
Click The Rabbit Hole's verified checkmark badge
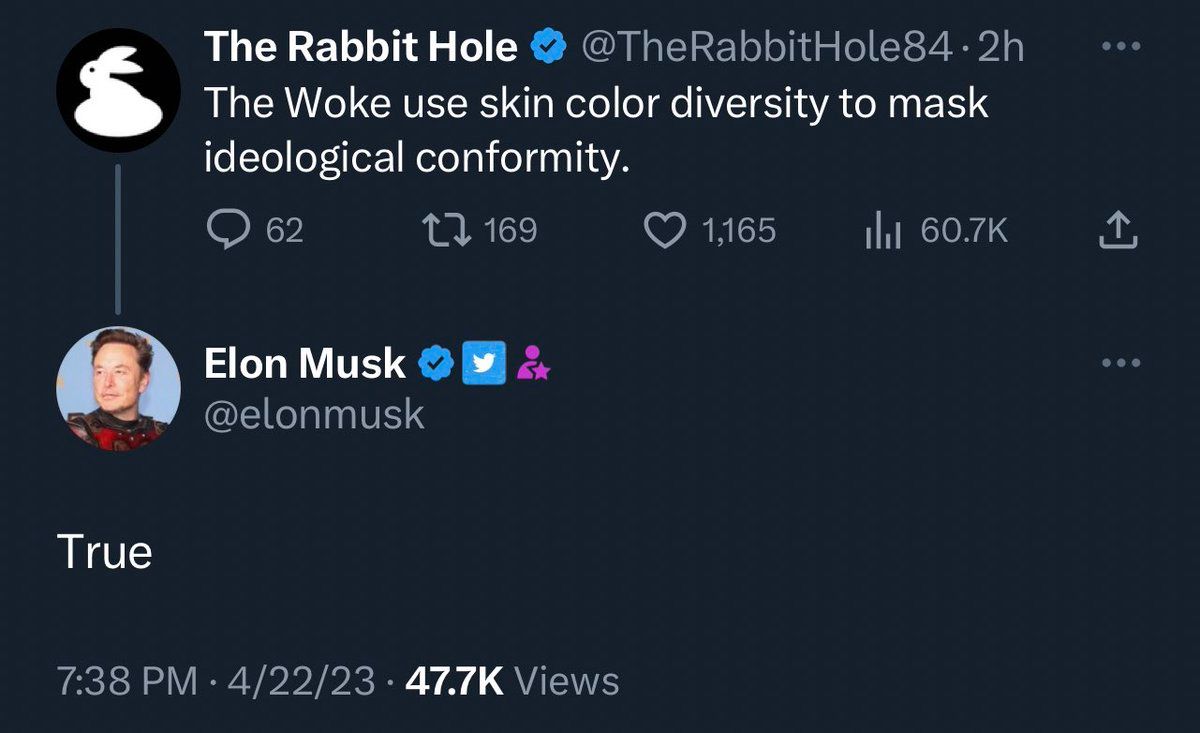coord(547,47)
